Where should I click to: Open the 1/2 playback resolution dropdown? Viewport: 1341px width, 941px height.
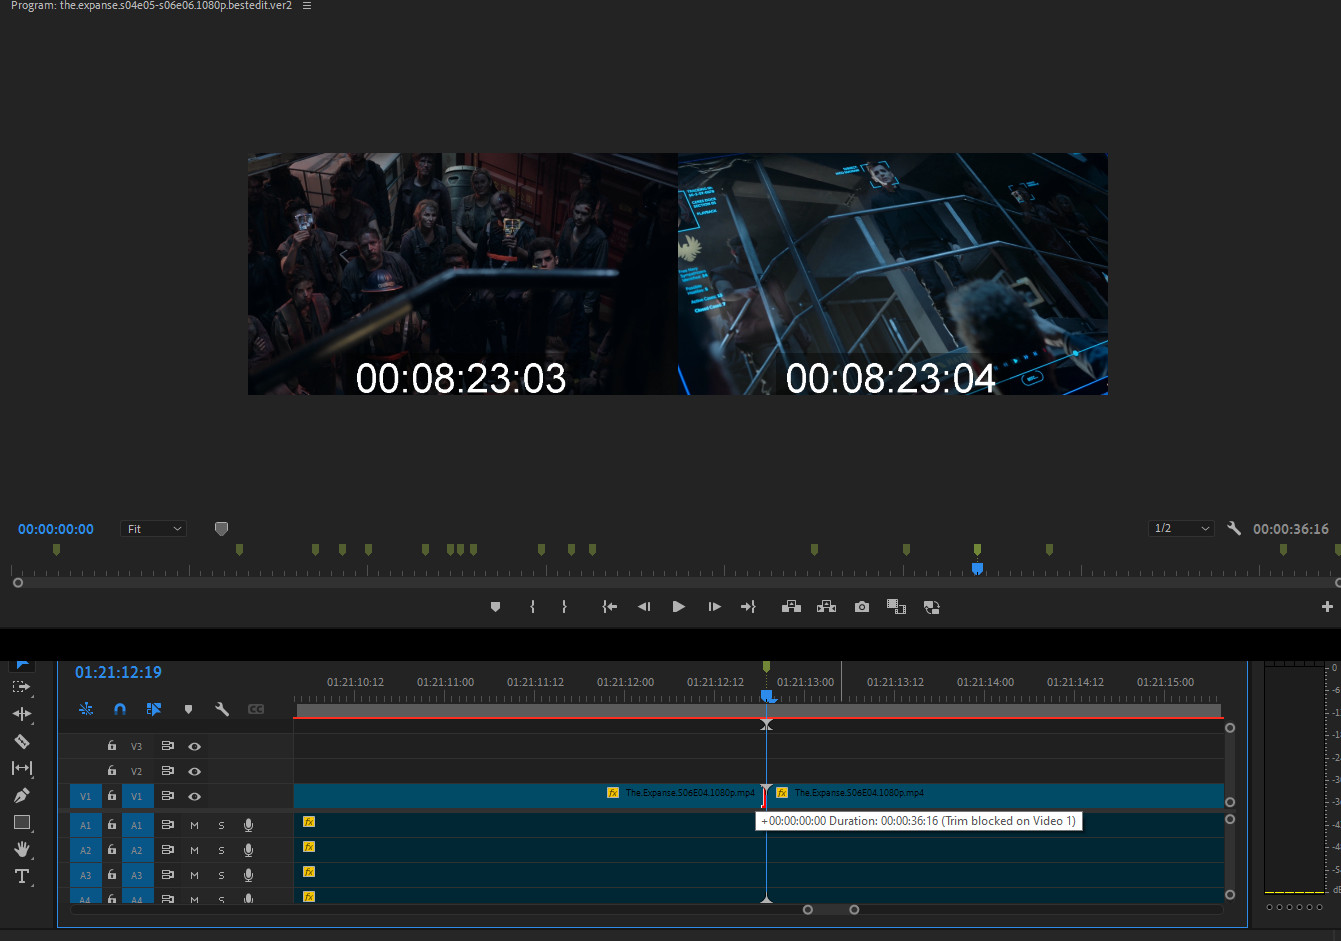coord(1181,528)
